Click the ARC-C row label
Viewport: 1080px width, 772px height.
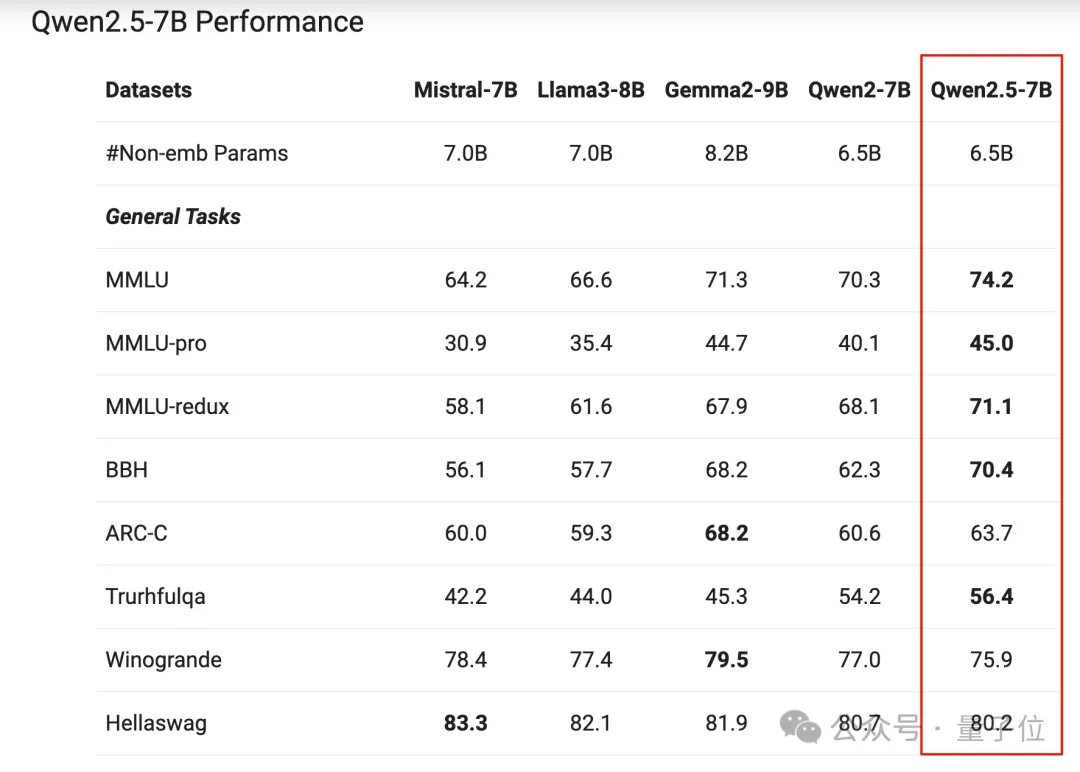click(136, 534)
